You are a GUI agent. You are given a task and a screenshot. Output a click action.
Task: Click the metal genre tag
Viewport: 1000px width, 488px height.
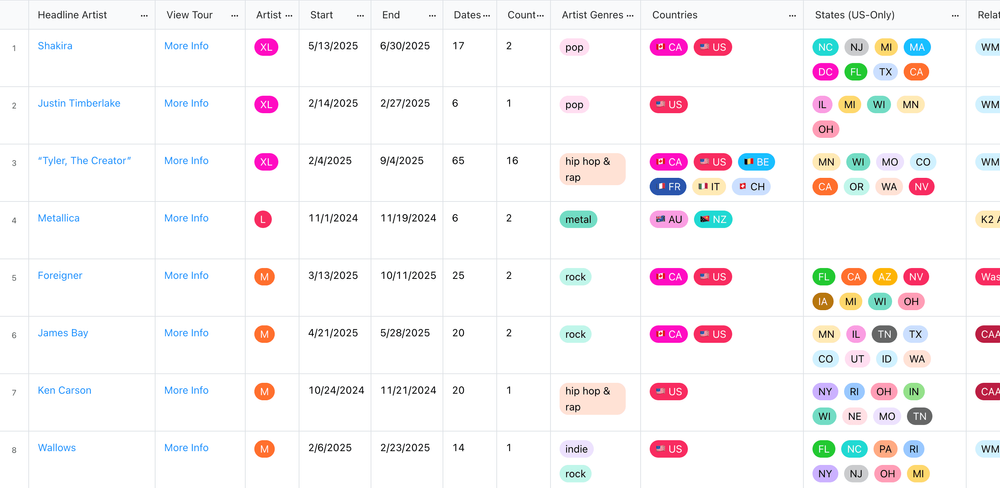(578, 219)
